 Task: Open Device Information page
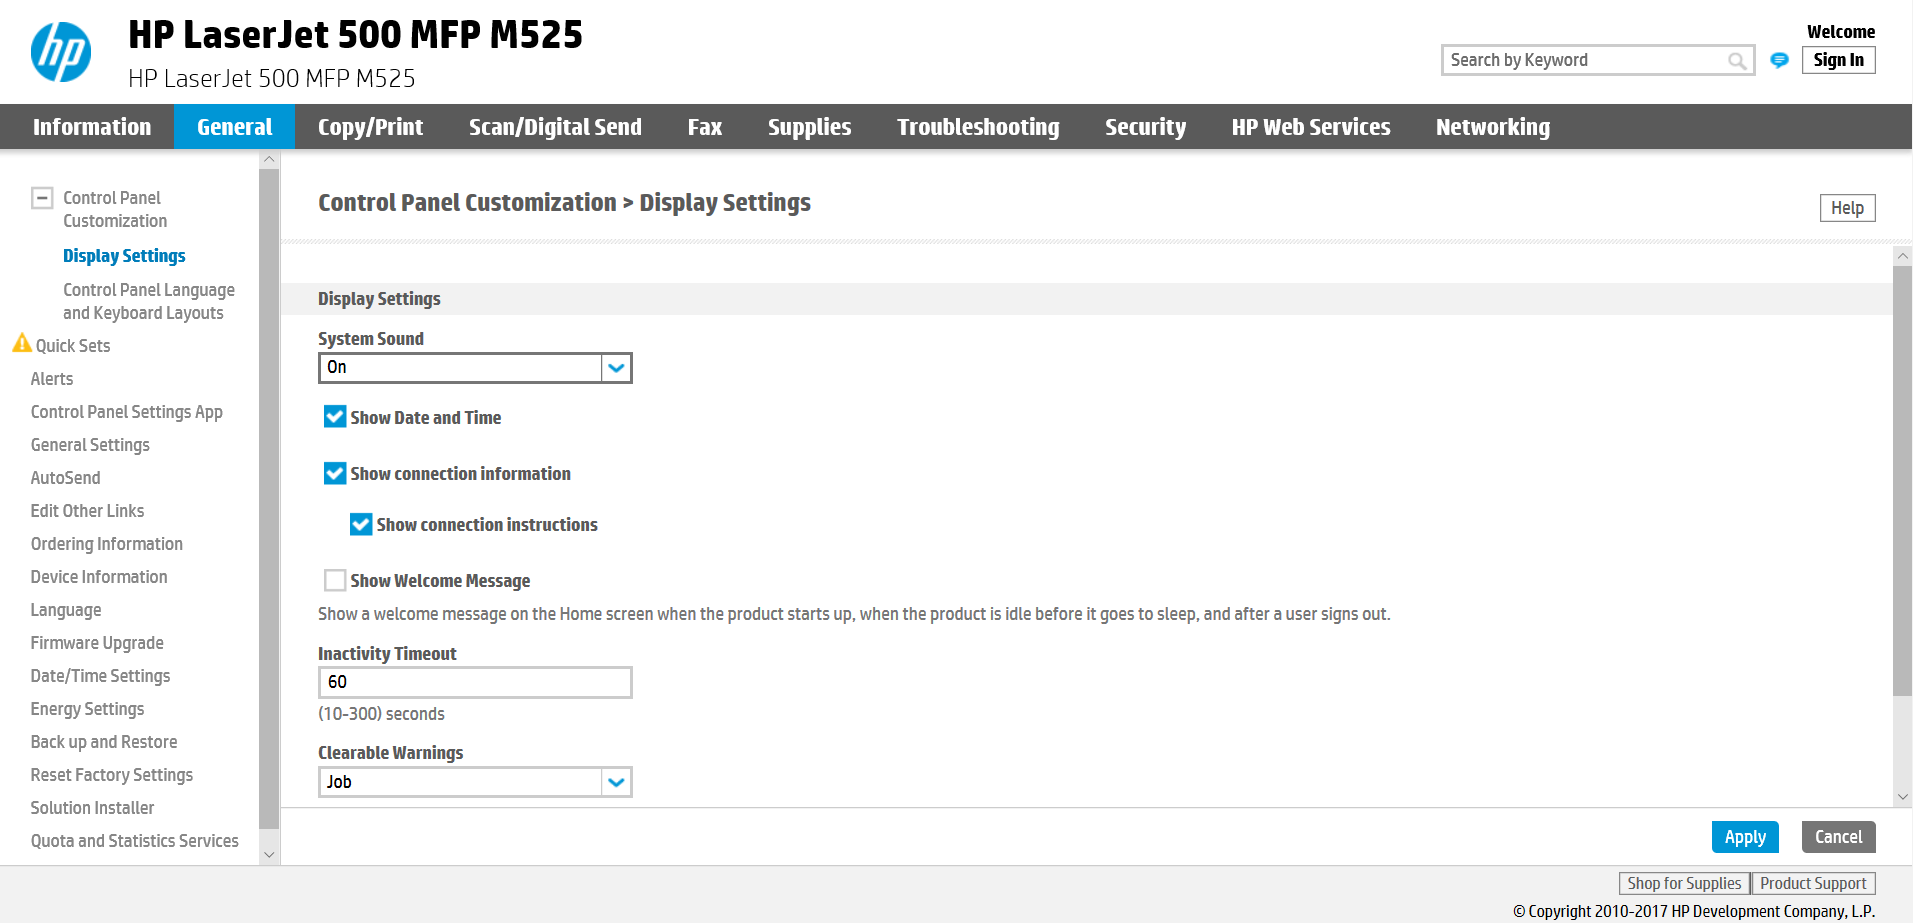(x=99, y=577)
